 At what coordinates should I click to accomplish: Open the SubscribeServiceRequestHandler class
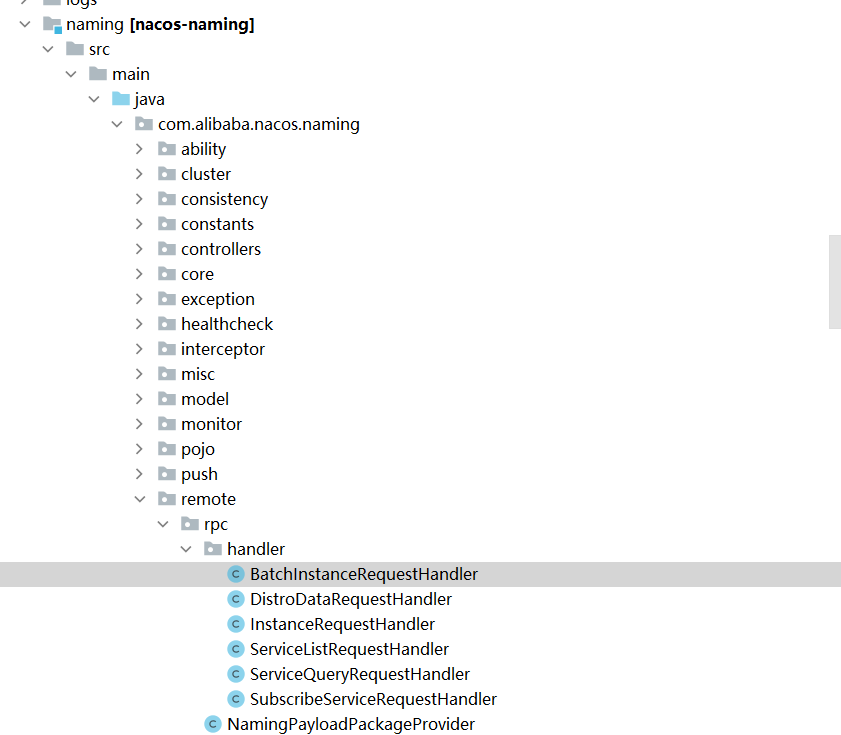373,698
